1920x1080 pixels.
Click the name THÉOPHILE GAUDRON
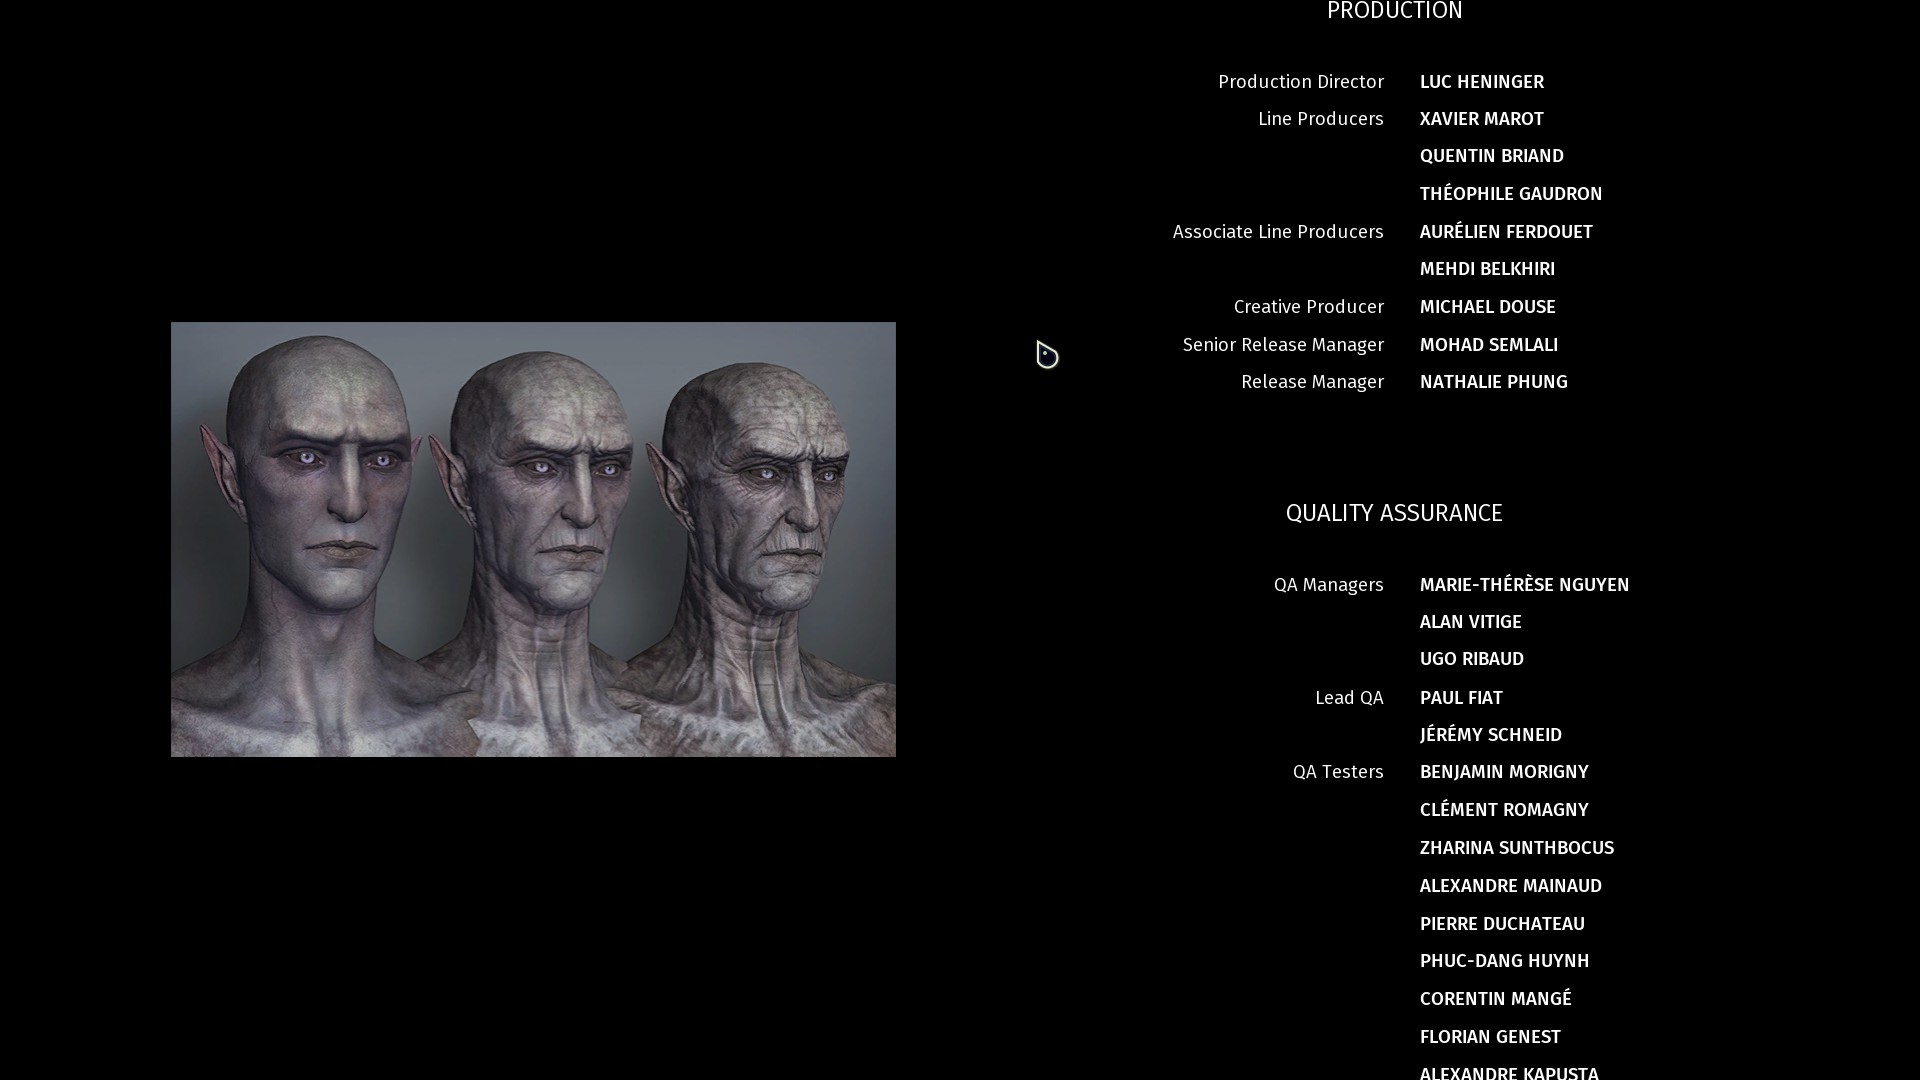click(1510, 194)
